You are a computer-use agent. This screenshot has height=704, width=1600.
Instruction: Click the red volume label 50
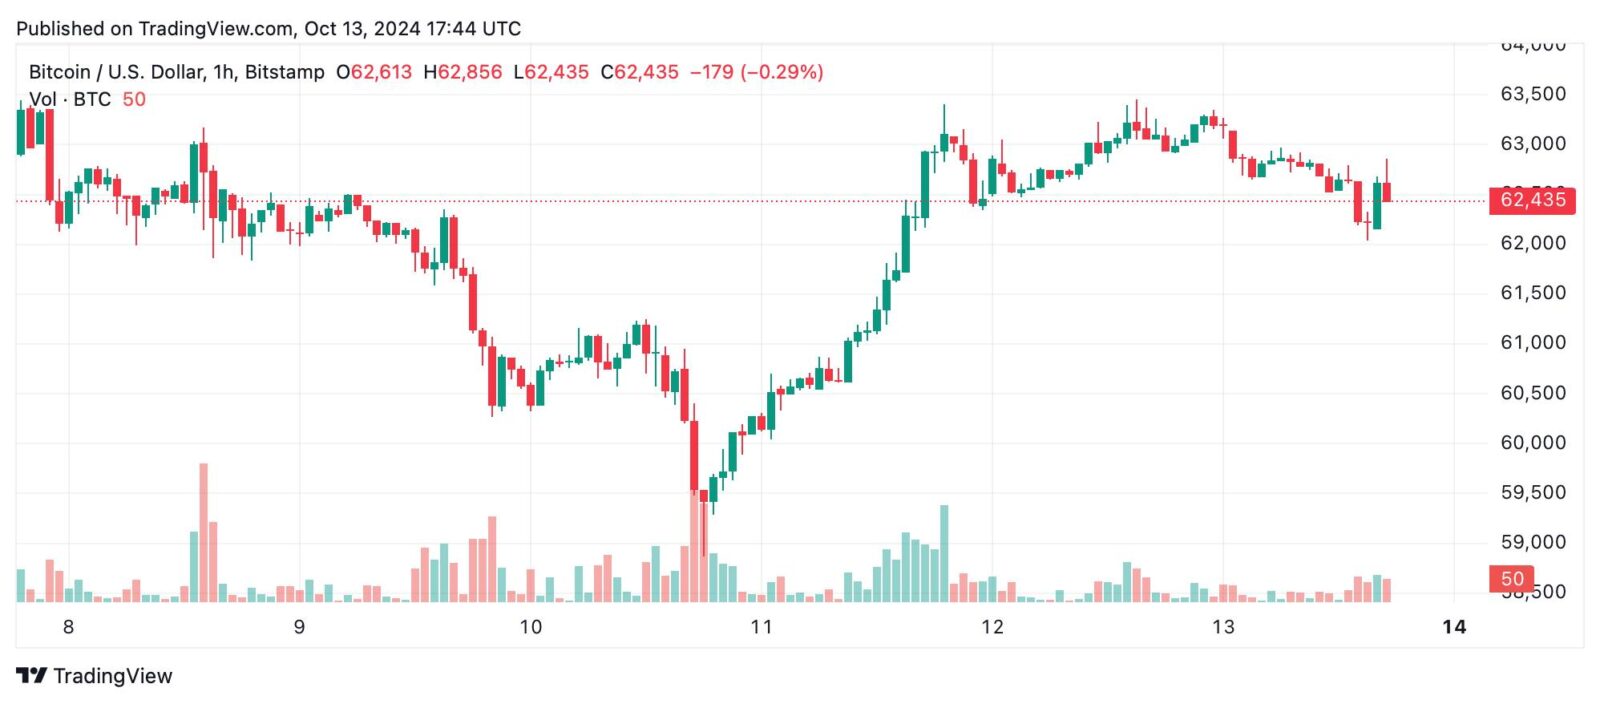point(1512,579)
